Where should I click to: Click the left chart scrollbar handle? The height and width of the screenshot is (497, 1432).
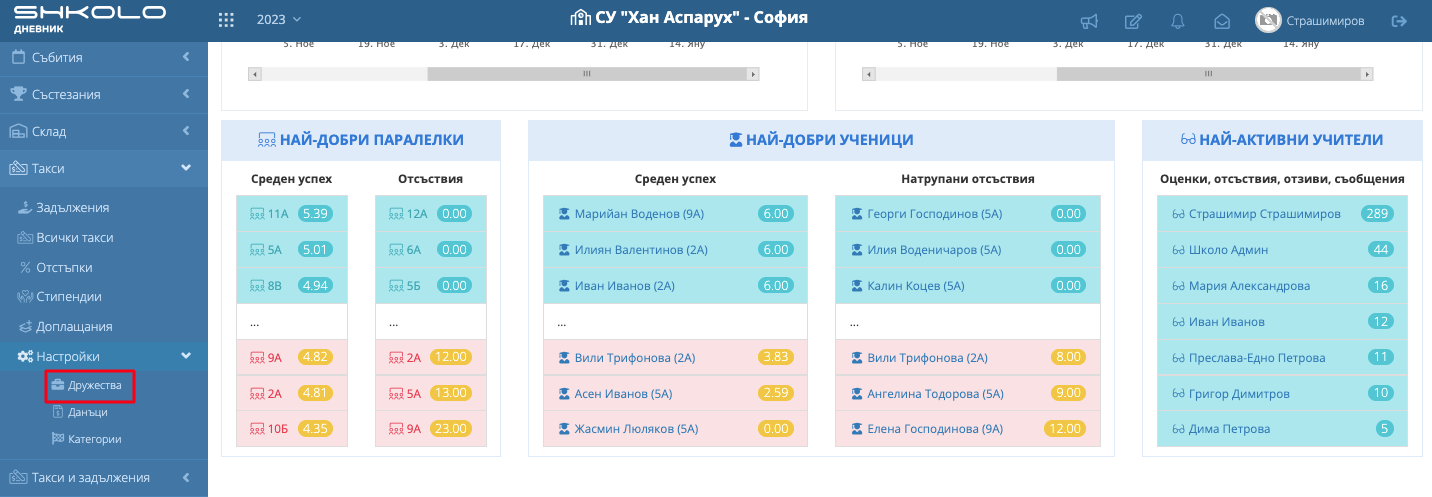click(x=587, y=74)
